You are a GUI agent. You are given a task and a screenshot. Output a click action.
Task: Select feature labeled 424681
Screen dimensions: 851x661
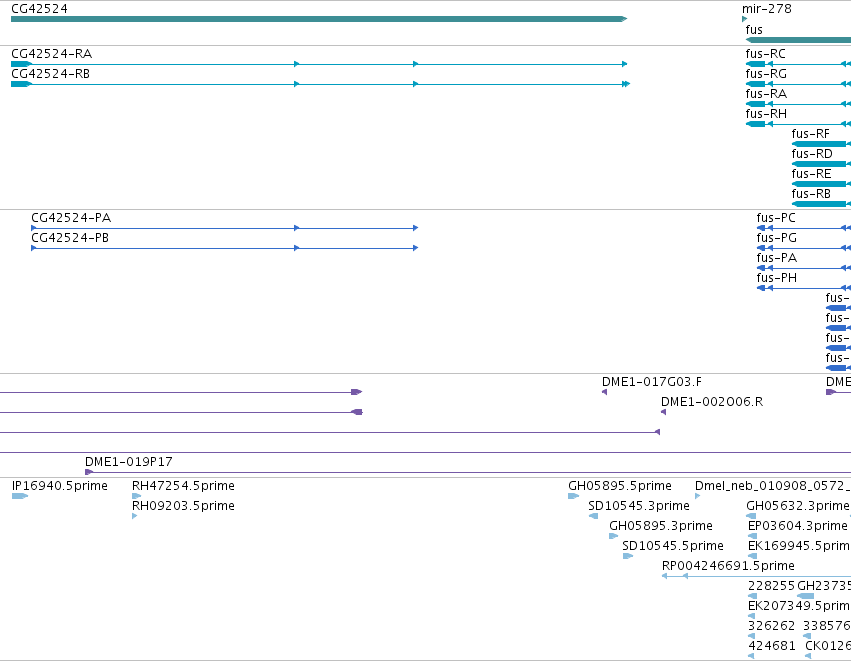(771, 646)
